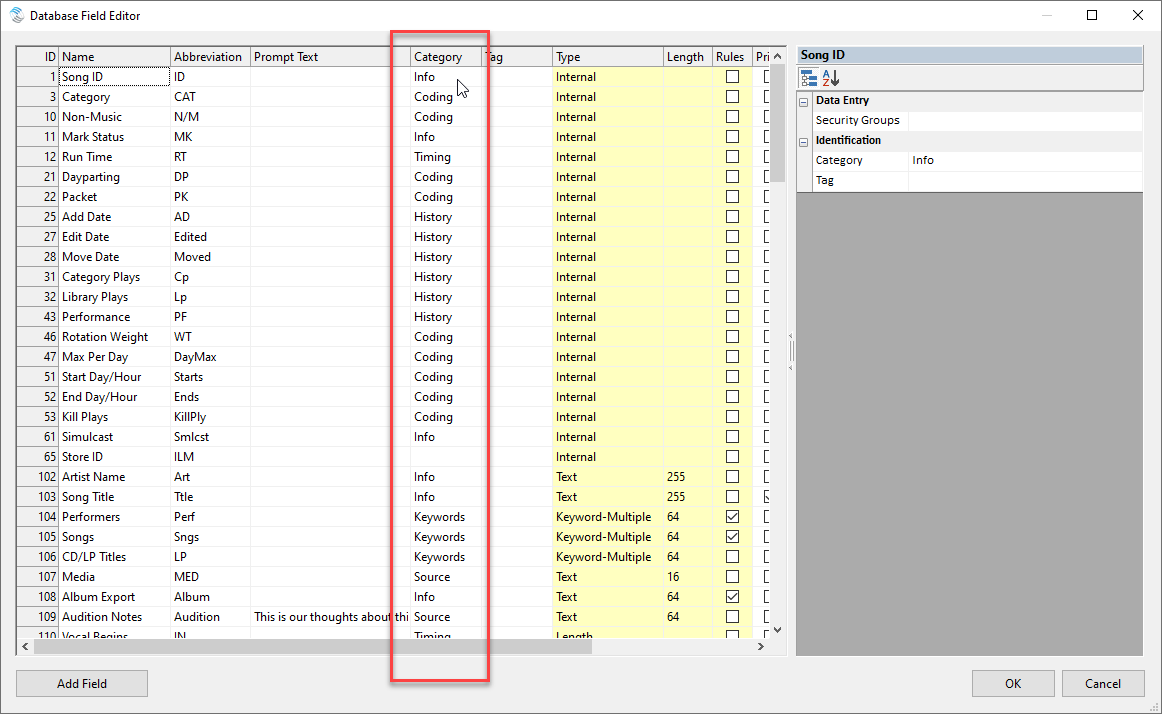The height and width of the screenshot is (714, 1162).
Task: Click the Abbreviation column header
Action: point(208,57)
